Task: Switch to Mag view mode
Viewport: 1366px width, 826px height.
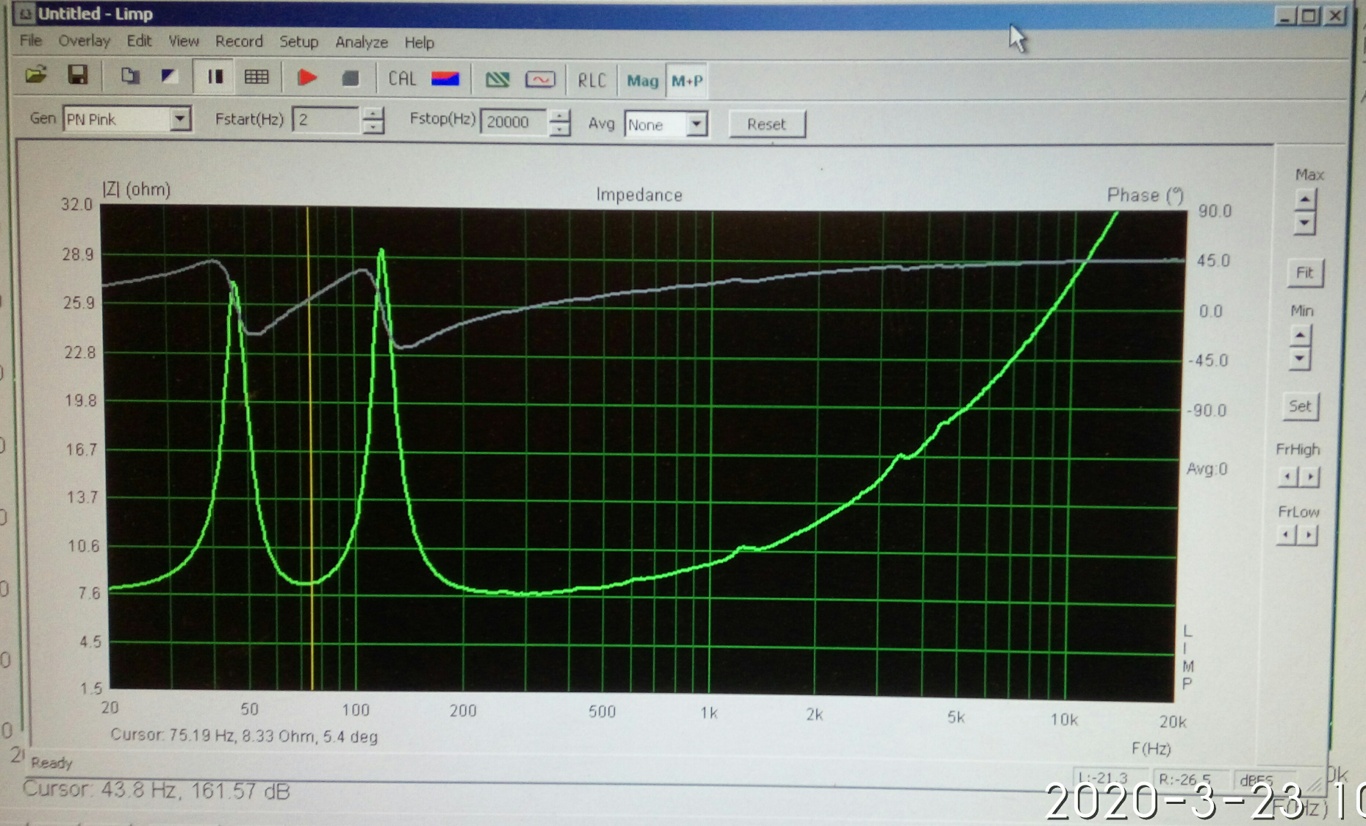Action: pyautogui.click(x=643, y=81)
